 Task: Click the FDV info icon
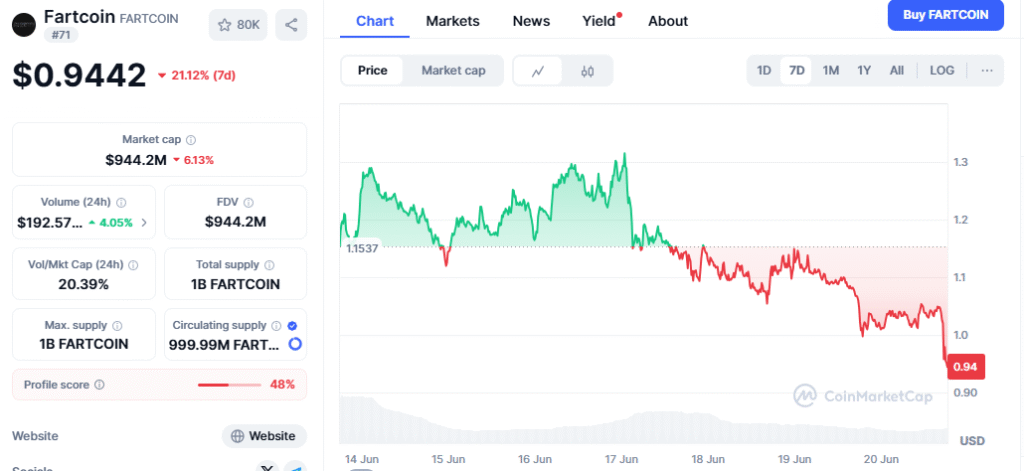point(248,203)
